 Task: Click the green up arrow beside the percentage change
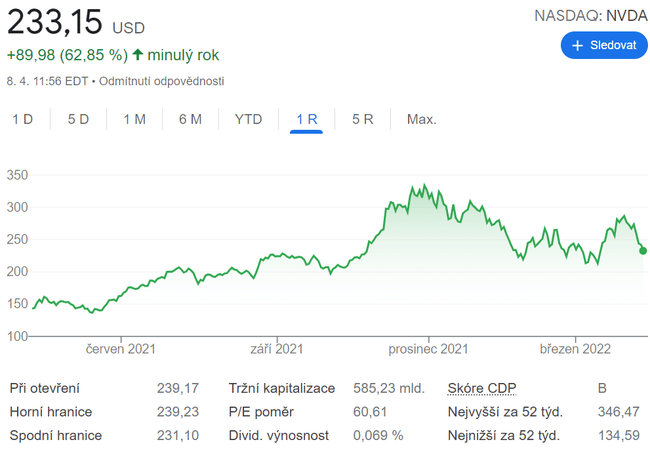(137, 55)
